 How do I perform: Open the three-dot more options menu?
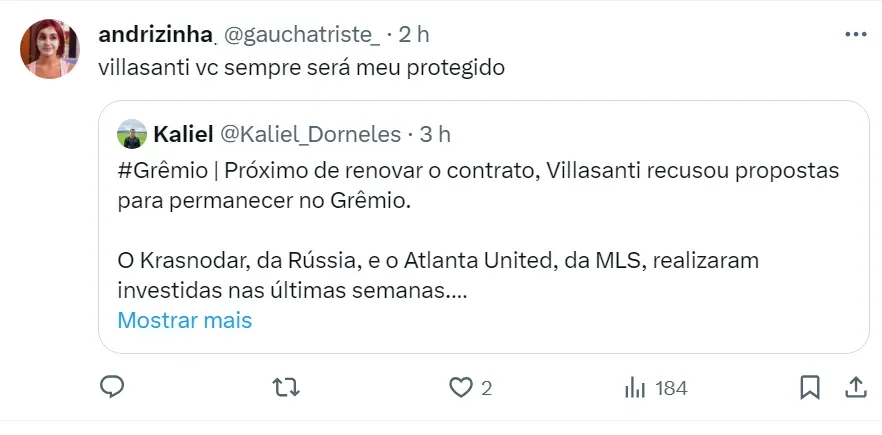pyautogui.click(x=856, y=34)
